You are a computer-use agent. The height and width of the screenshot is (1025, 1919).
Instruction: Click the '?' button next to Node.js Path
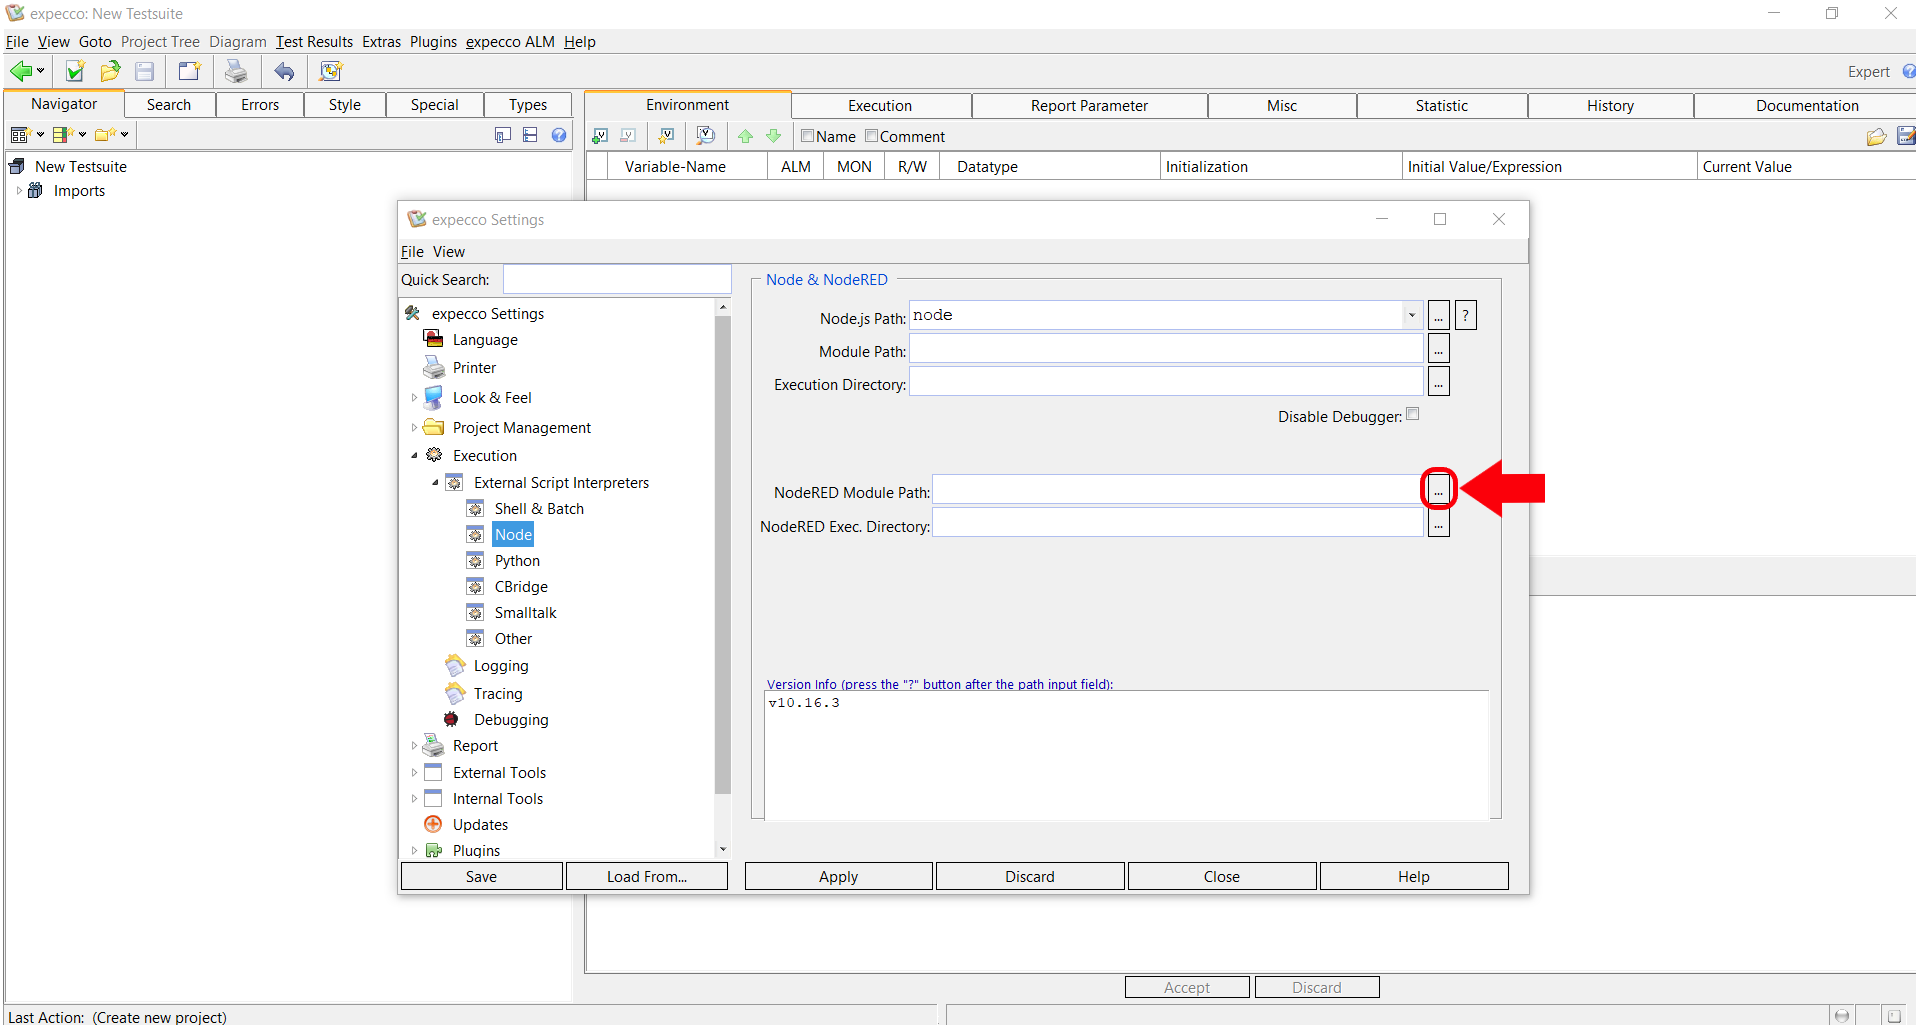[x=1465, y=316]
